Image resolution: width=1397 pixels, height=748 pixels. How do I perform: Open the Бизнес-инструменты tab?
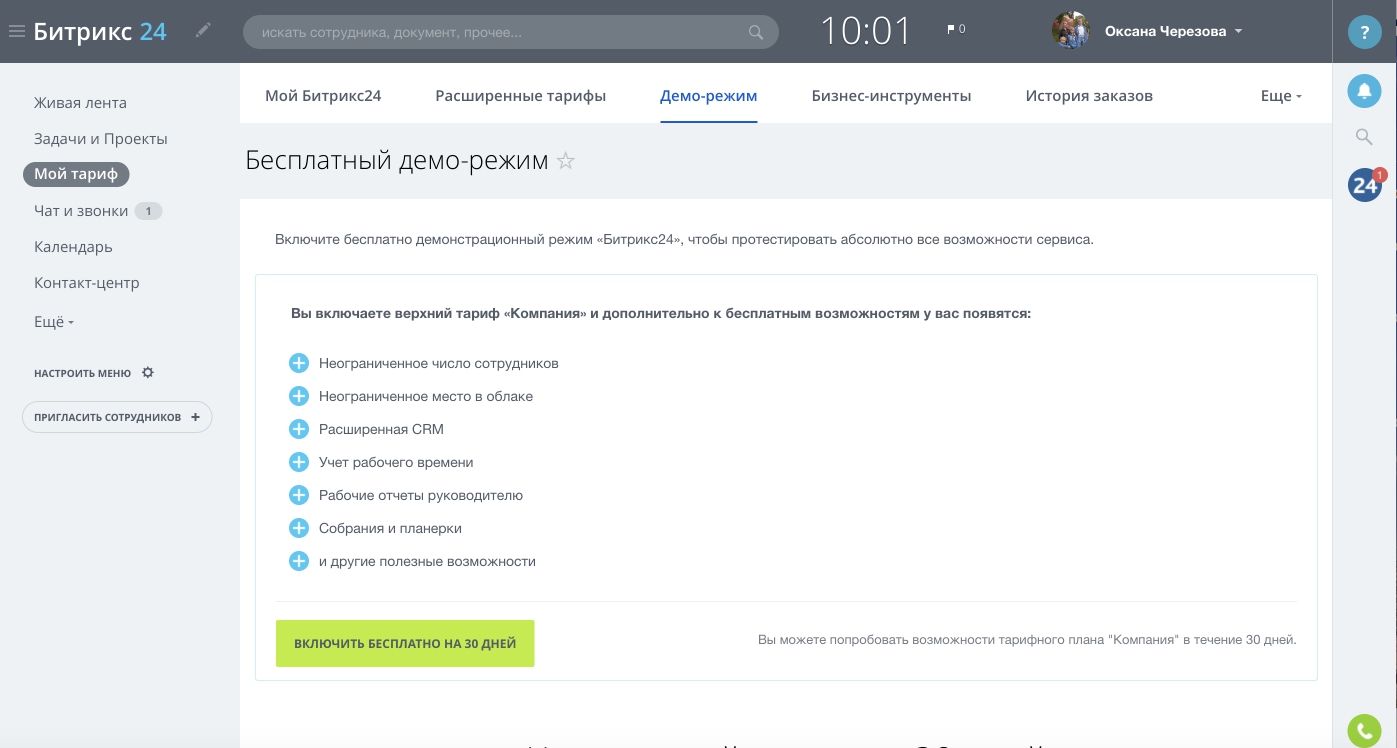coord(891,95)
